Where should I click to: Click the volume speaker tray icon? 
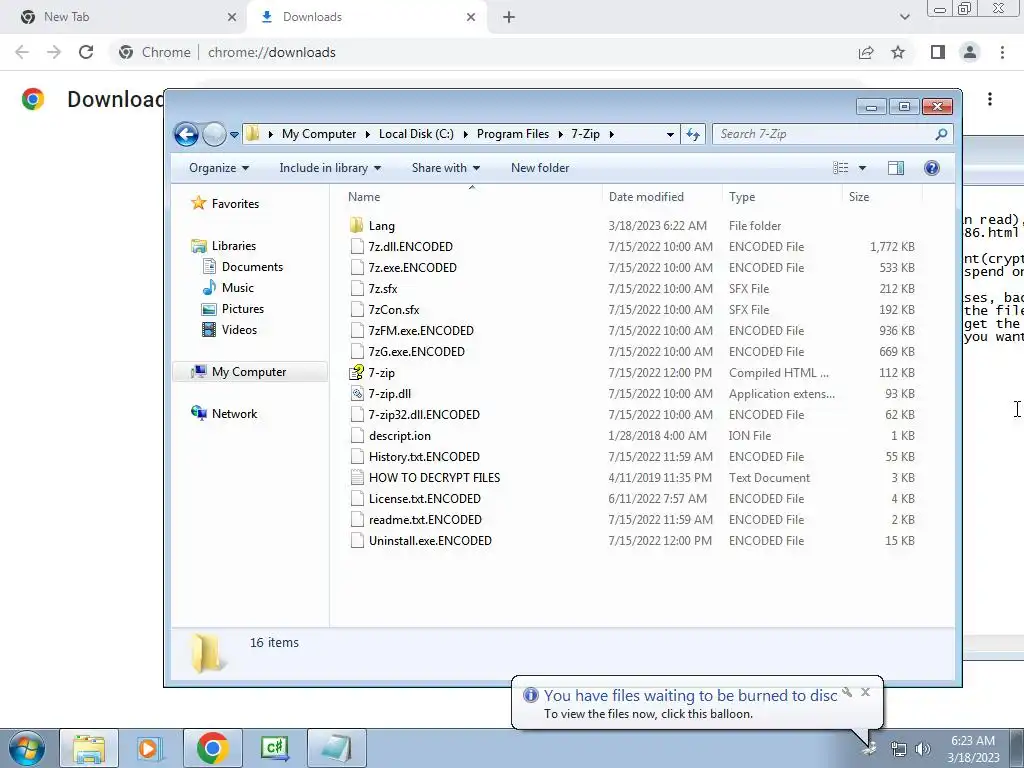[x=923, y=749]
